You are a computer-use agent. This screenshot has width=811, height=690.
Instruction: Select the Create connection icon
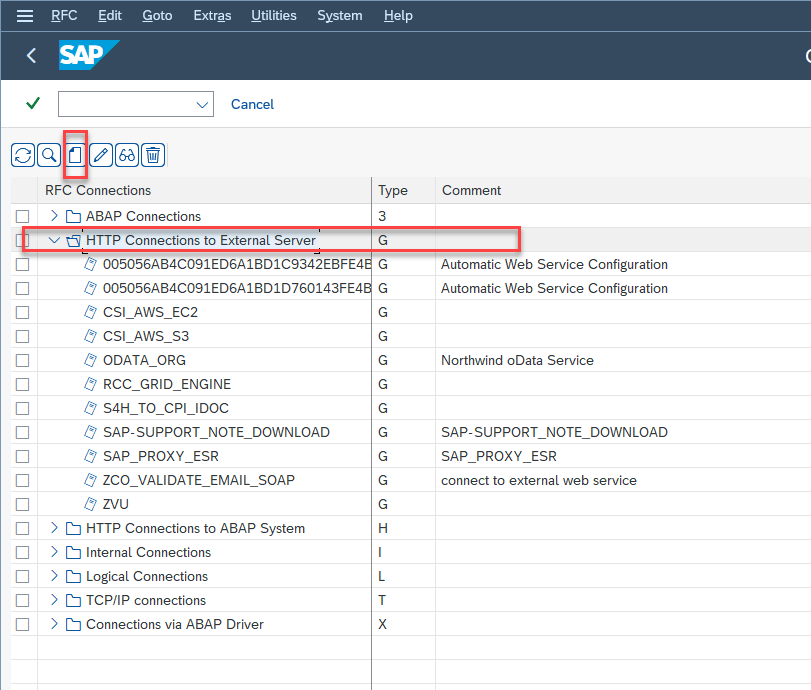(x=74, y=155)
